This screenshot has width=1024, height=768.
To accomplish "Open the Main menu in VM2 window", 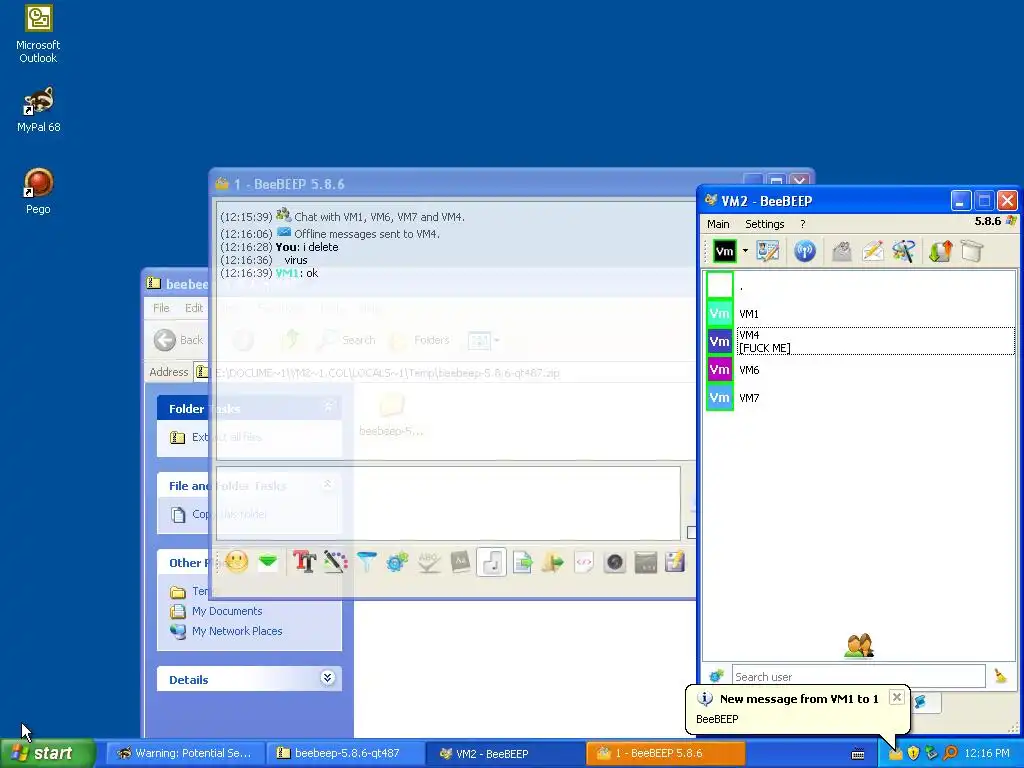I will [x=718, y=224].
